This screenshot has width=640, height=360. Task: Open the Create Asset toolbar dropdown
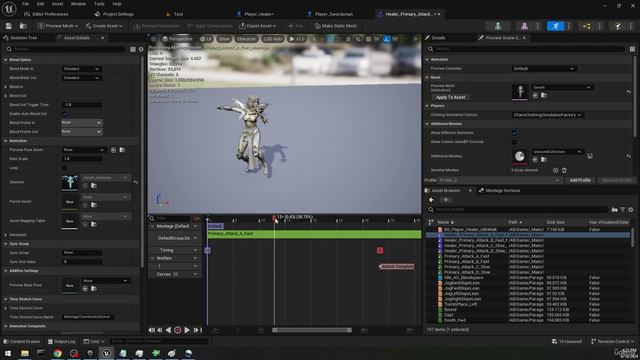click(x=104, y=26)
